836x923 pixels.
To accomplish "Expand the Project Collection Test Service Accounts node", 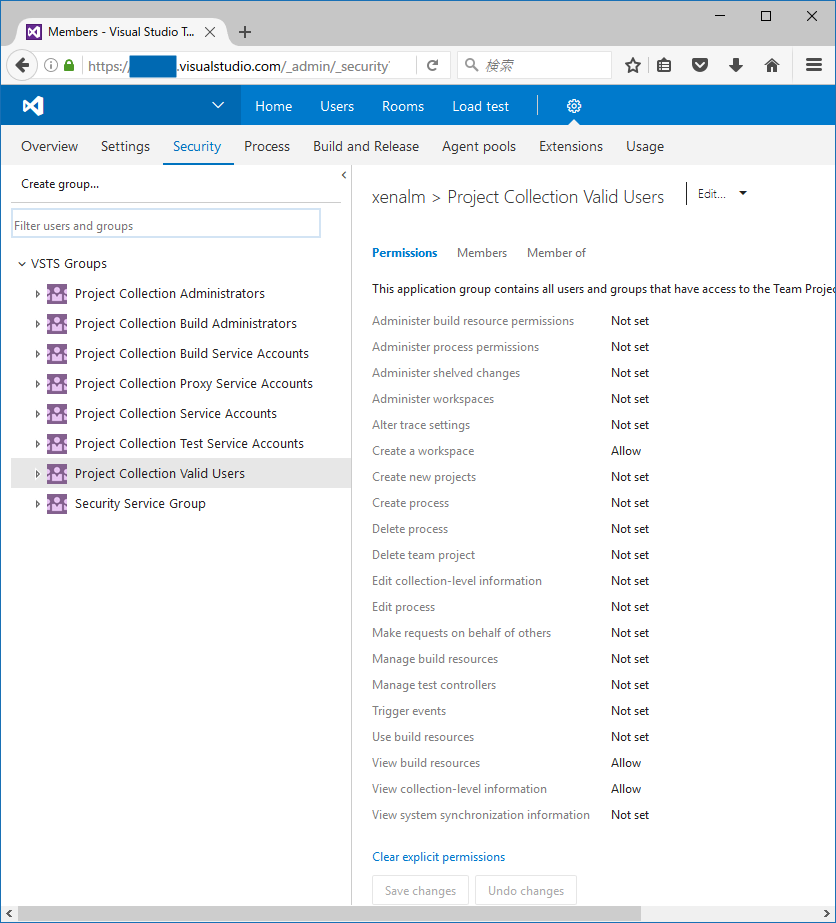I will [x=38, y=444].
